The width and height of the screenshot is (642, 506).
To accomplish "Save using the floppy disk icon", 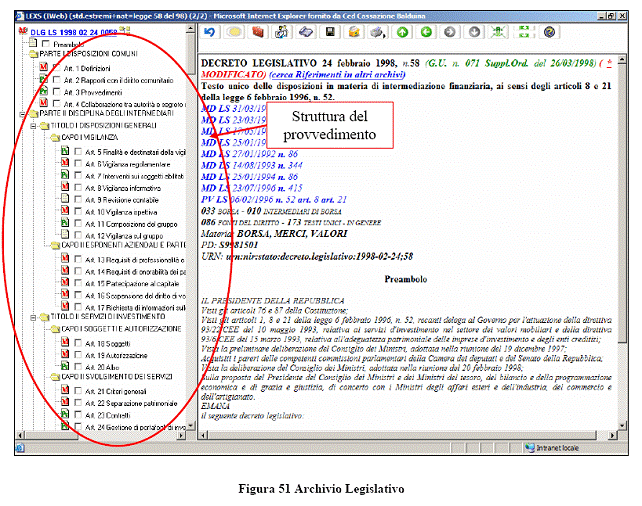I will [330, 32].
